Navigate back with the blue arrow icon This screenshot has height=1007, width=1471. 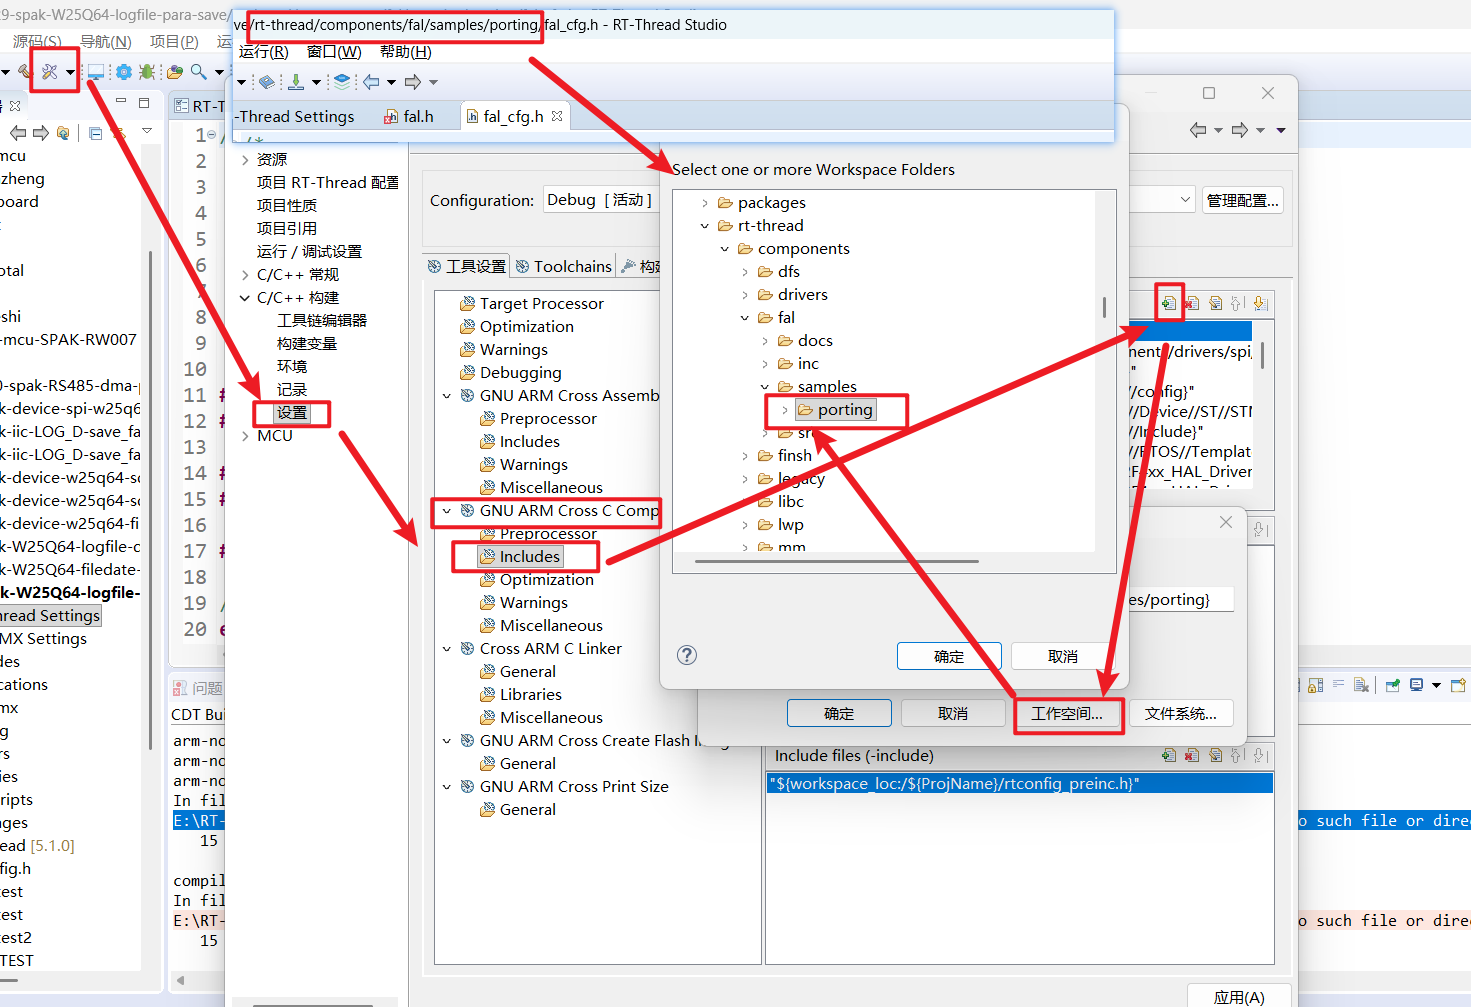(371, 82)
